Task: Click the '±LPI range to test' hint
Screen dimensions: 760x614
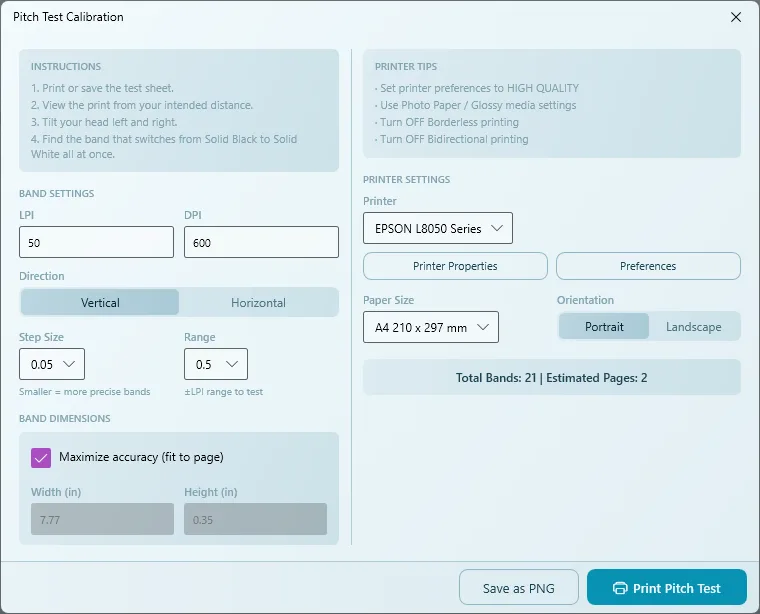Action: 223,392
